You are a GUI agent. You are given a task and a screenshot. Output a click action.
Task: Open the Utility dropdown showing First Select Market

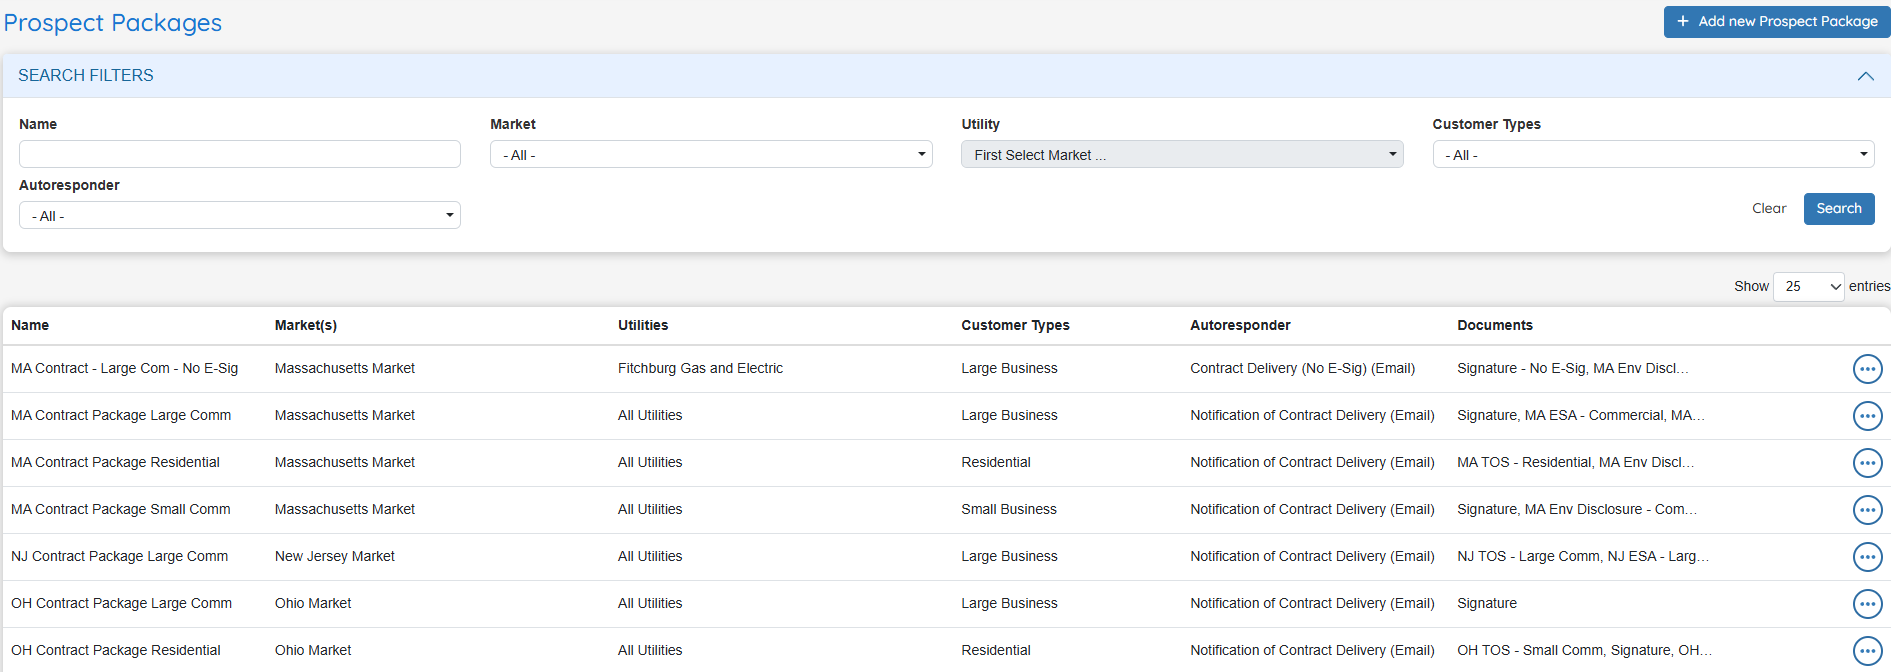(x=1182, y=154)
